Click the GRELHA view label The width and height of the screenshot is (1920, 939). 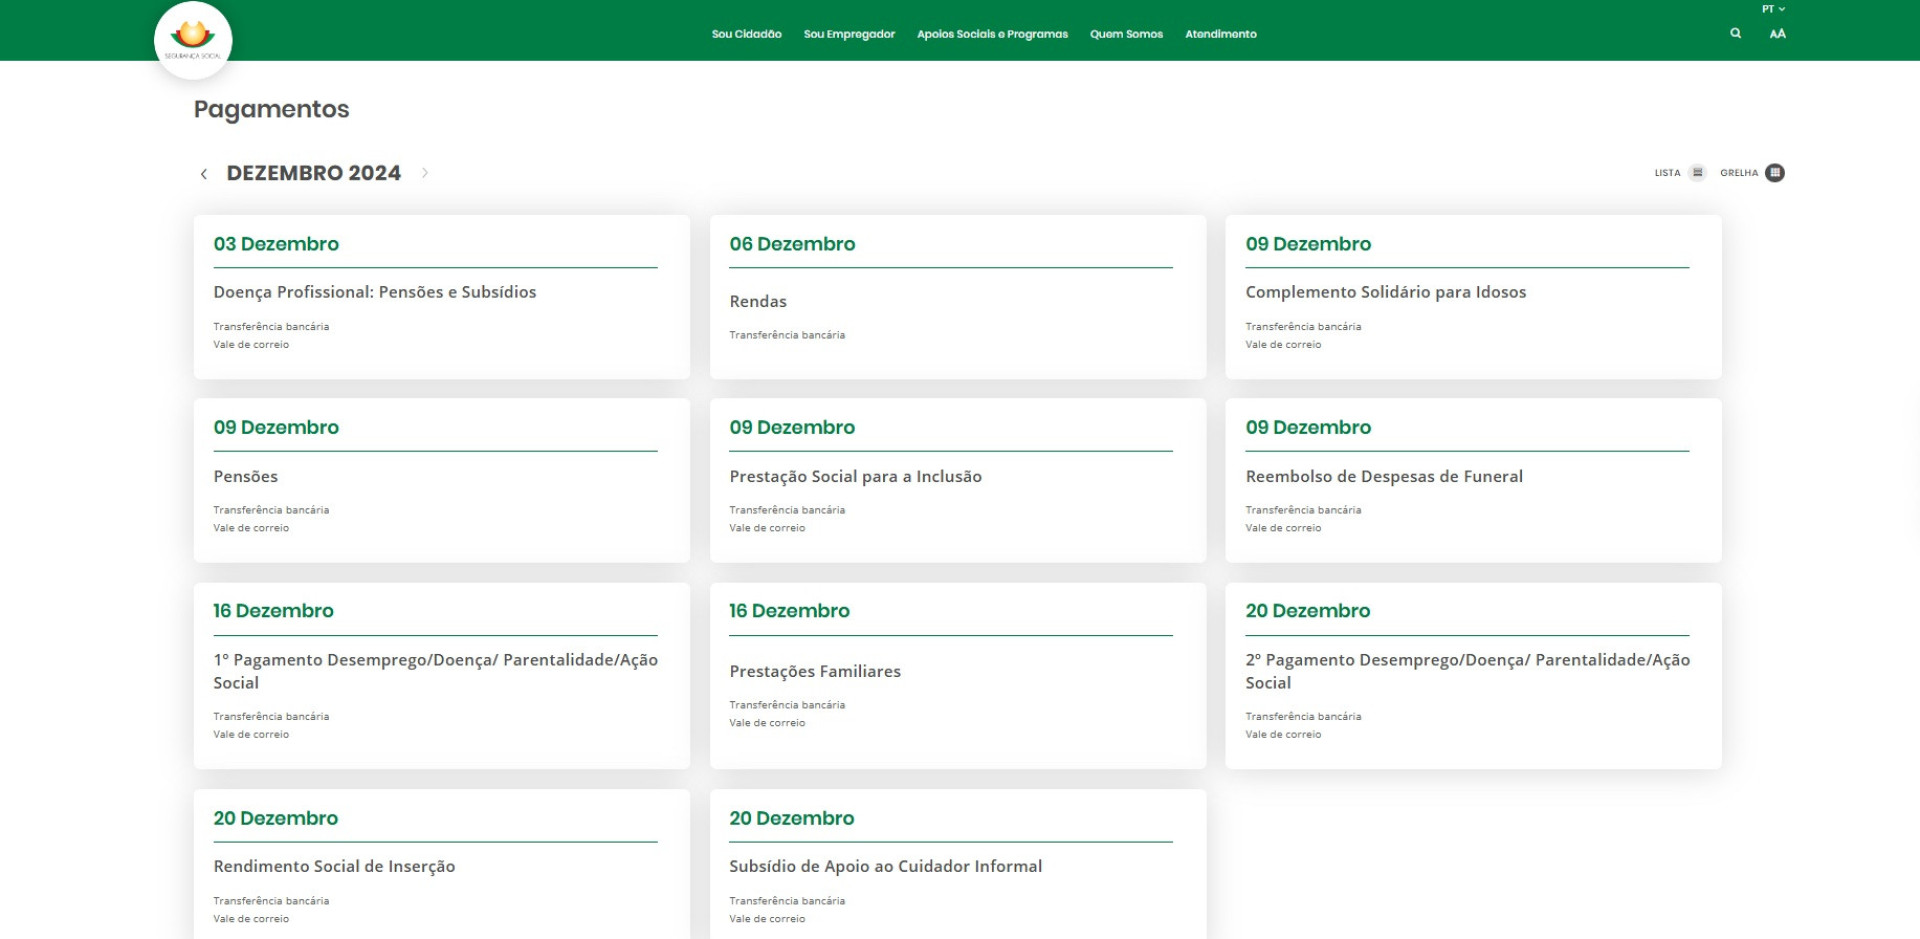(x=1739, y=173)
